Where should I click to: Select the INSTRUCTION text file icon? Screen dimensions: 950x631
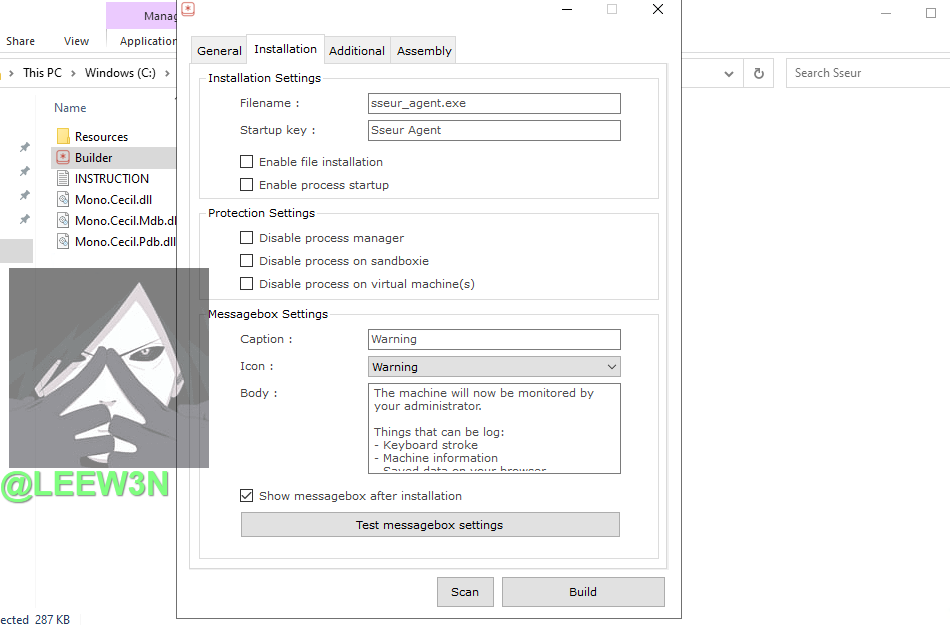pos(63,178)
